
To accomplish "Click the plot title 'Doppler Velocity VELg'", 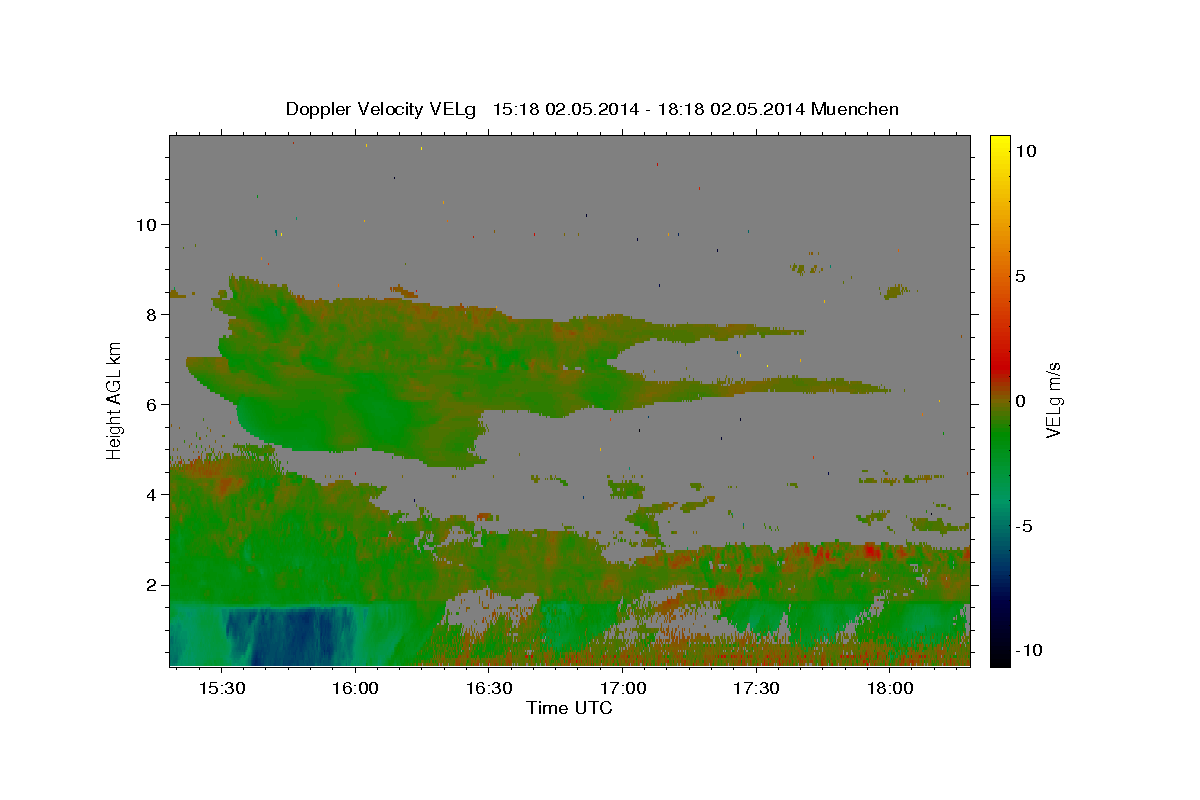I will click(x=380, y=109).
